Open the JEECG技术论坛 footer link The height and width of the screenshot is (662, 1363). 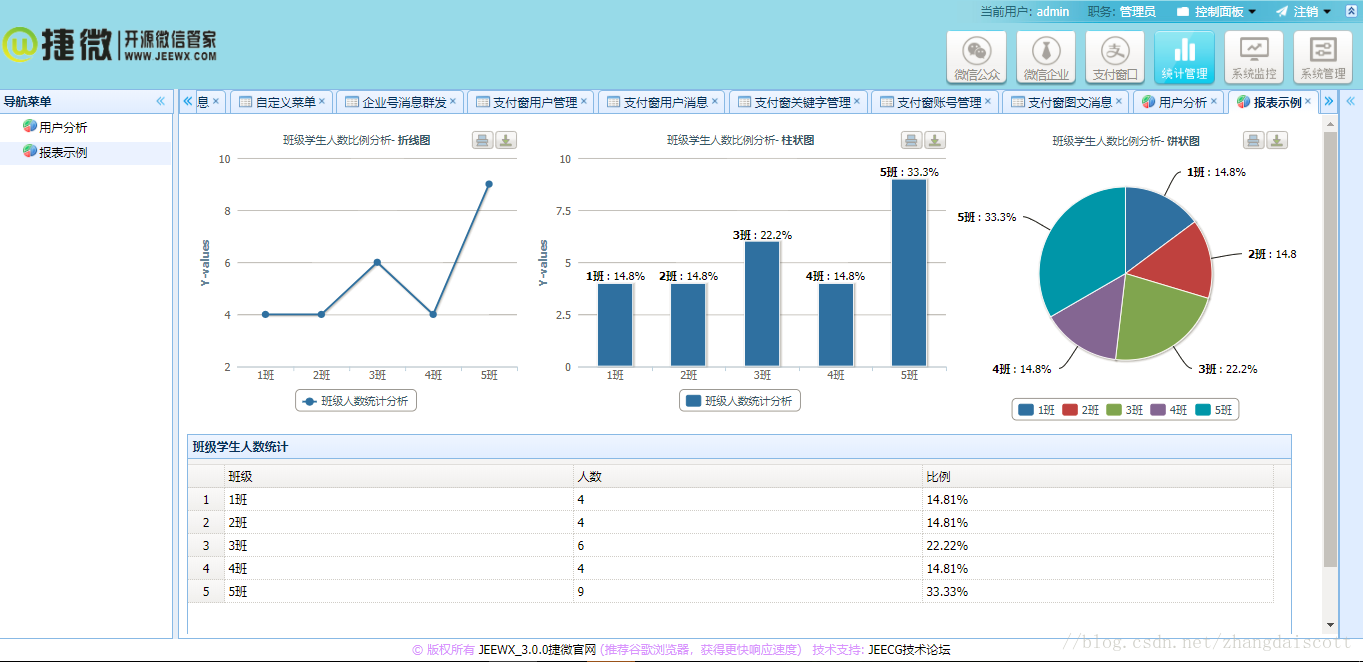[x=909, y=649]
